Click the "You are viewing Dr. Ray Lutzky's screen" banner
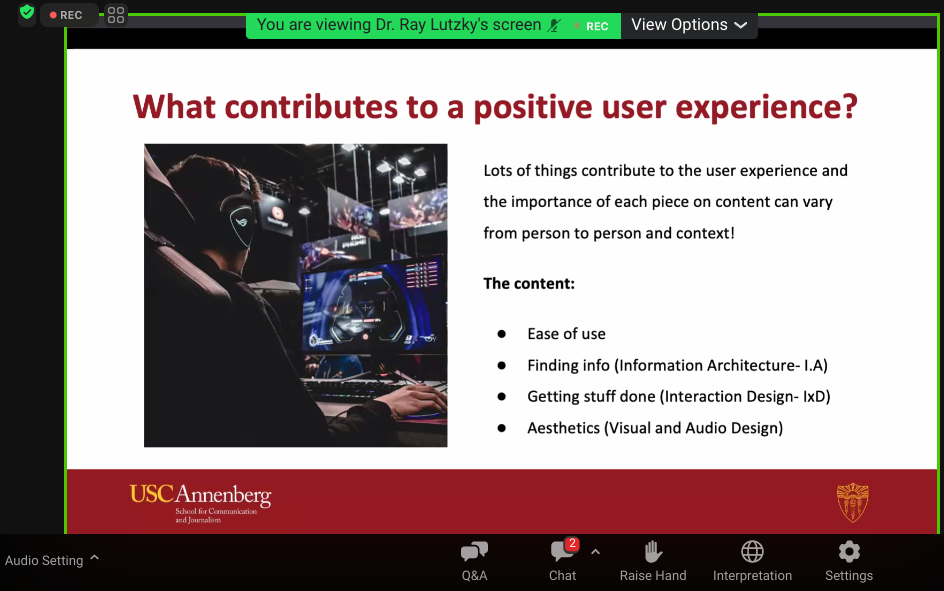Image resolution: width=944 pixels, height=591 pixels. 398,25
